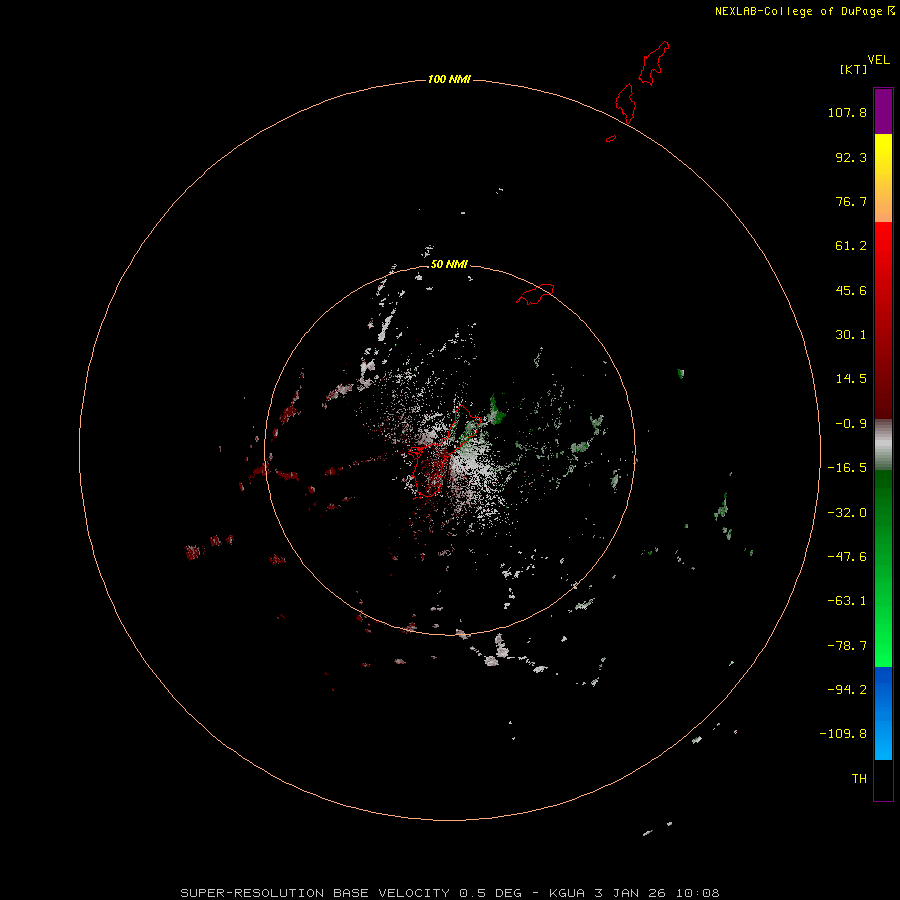Viewport: 900px width, 900px height.
Task: Click the Super-Resolution Base Velocity caption text
Action: (x=351, y=893)
